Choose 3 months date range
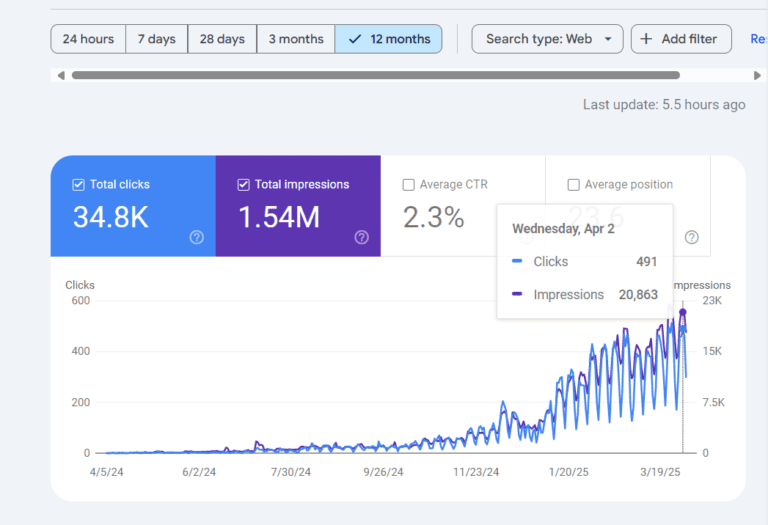 (x=295, y=39)
